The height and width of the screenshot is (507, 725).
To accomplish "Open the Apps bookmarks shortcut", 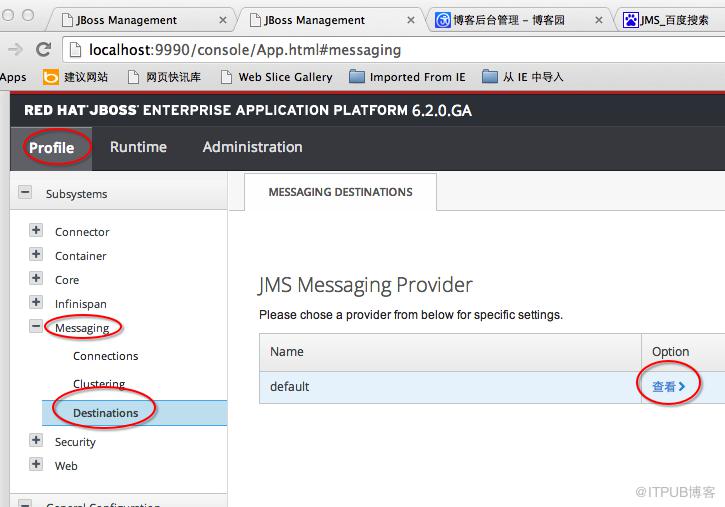I will 13,77.
